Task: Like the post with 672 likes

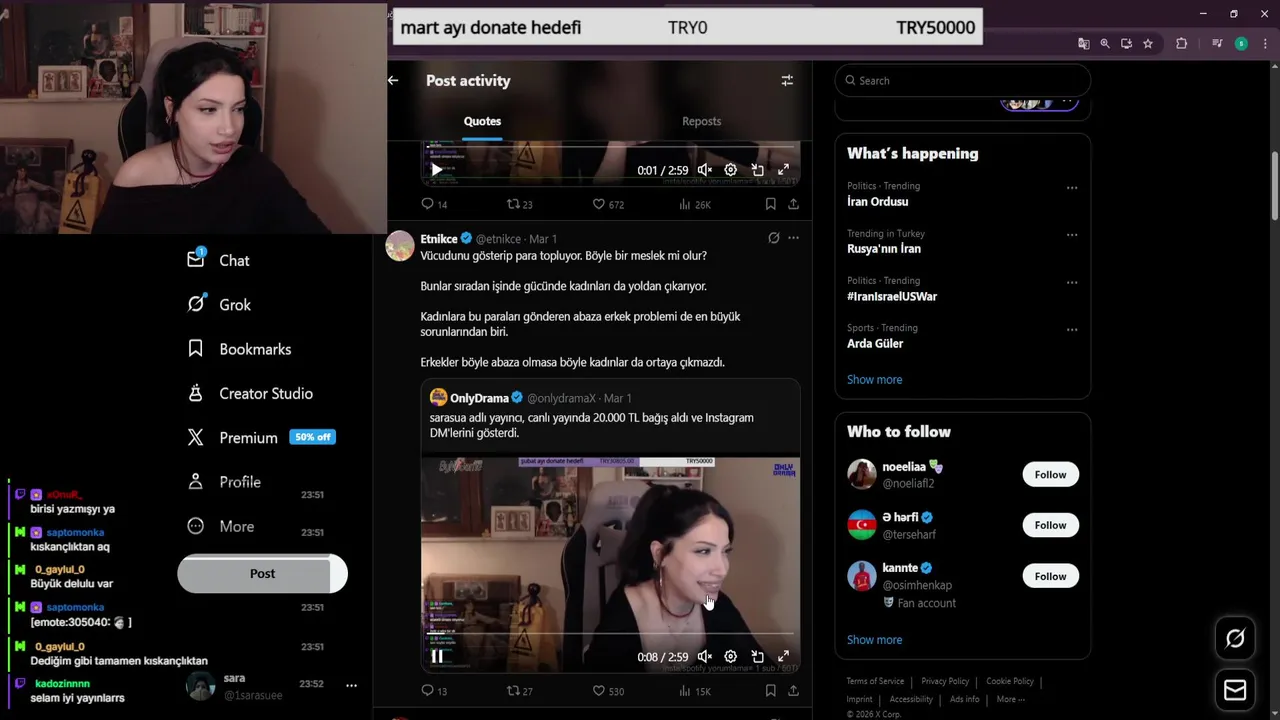Action: coord(608,204)
